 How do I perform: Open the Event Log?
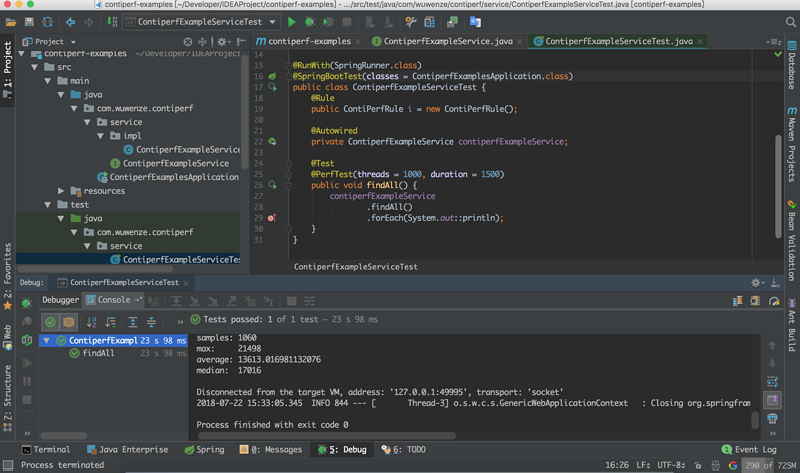(749, 450)
